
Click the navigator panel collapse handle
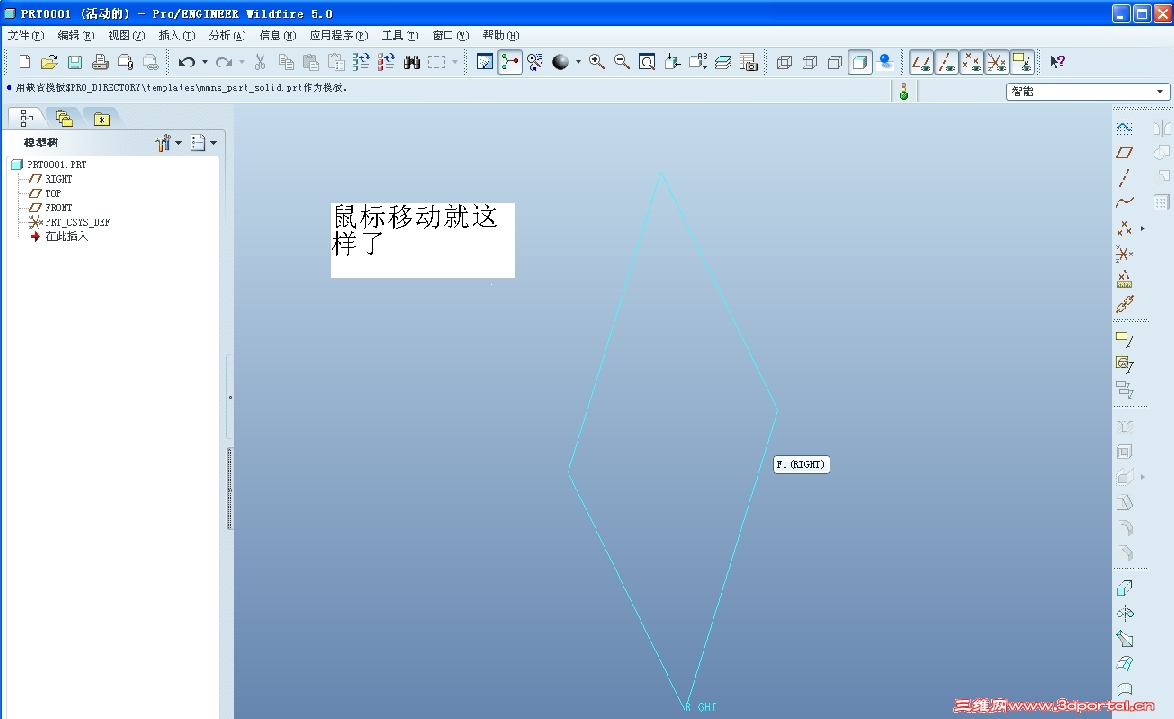(231, 398)
